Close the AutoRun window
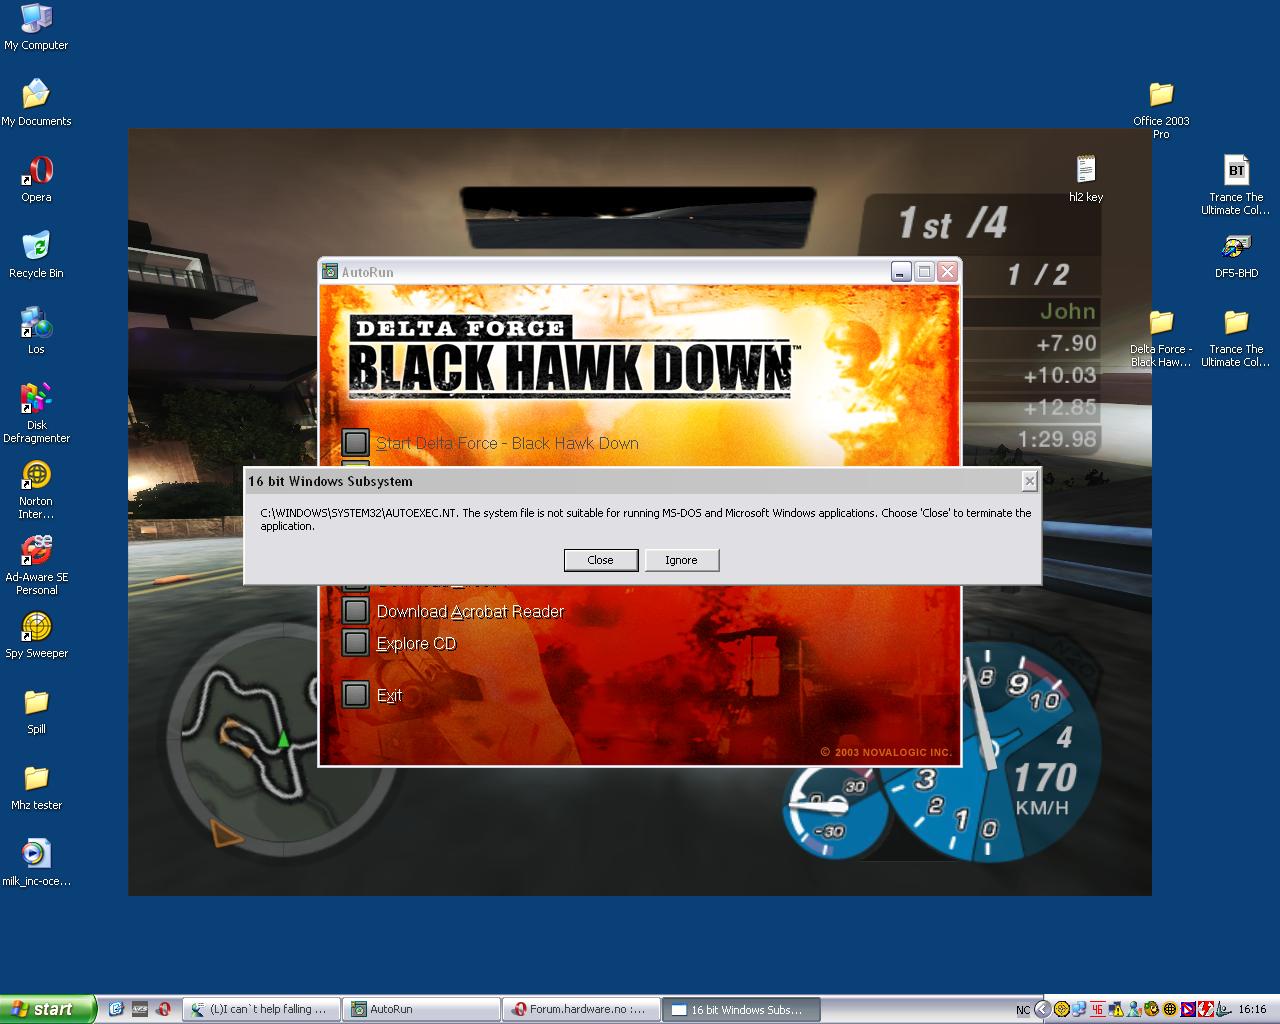The height and width of the screenshot is (1024, 1280). click(948, 271)
